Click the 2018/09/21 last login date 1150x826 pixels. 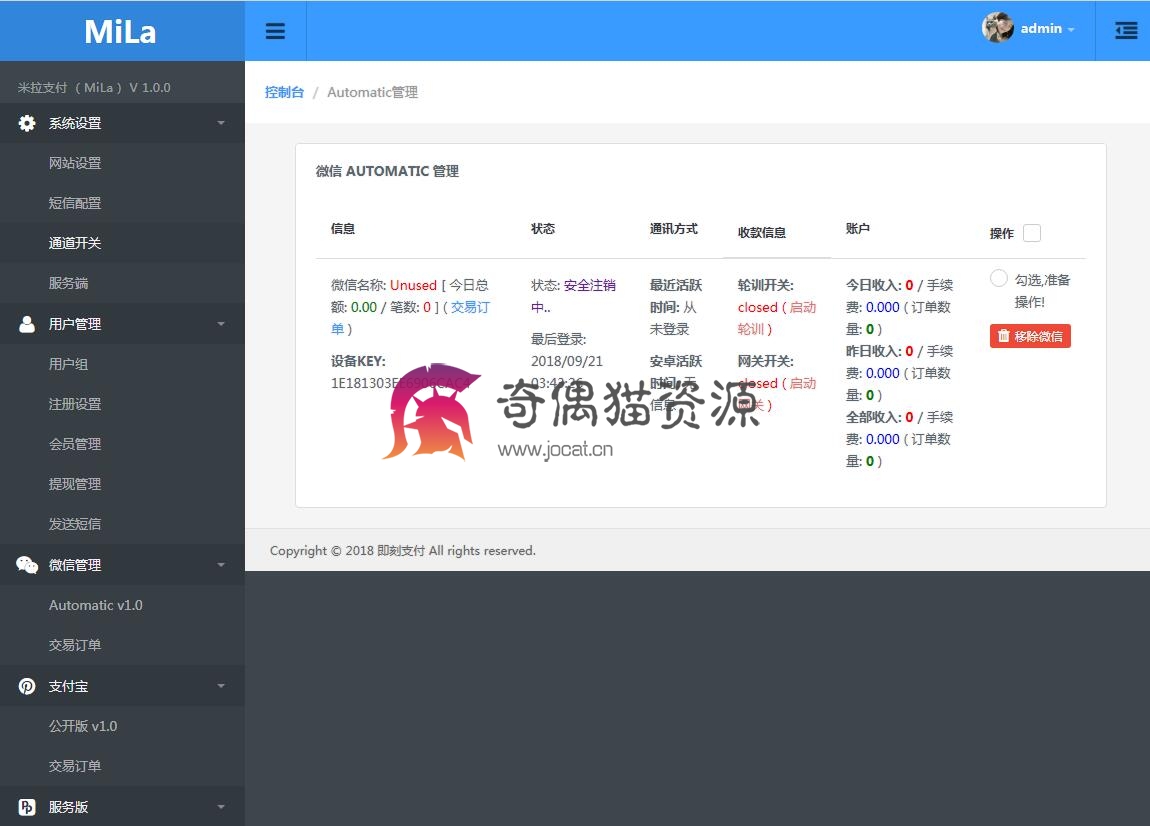(567, 362)
